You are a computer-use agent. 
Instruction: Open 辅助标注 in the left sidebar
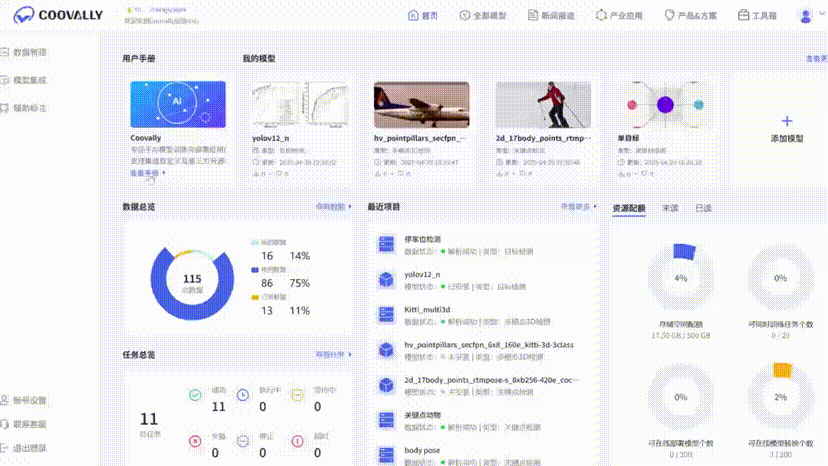point(24,108)
